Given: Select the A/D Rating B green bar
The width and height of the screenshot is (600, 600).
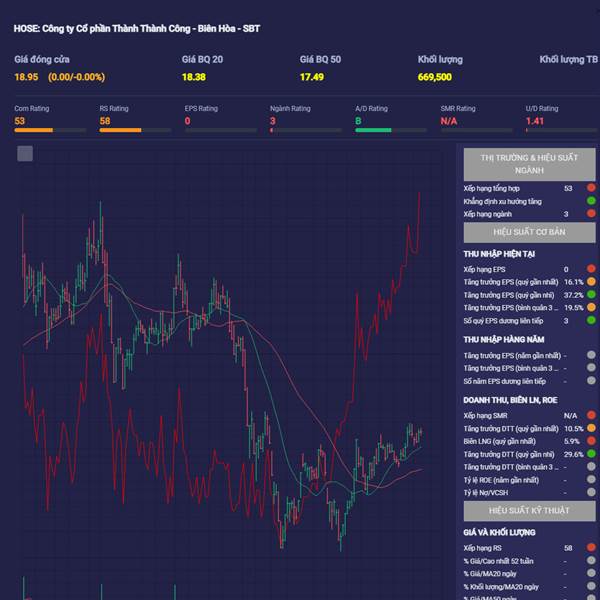Looking at the screenshot, I should [x=391, y=130].
